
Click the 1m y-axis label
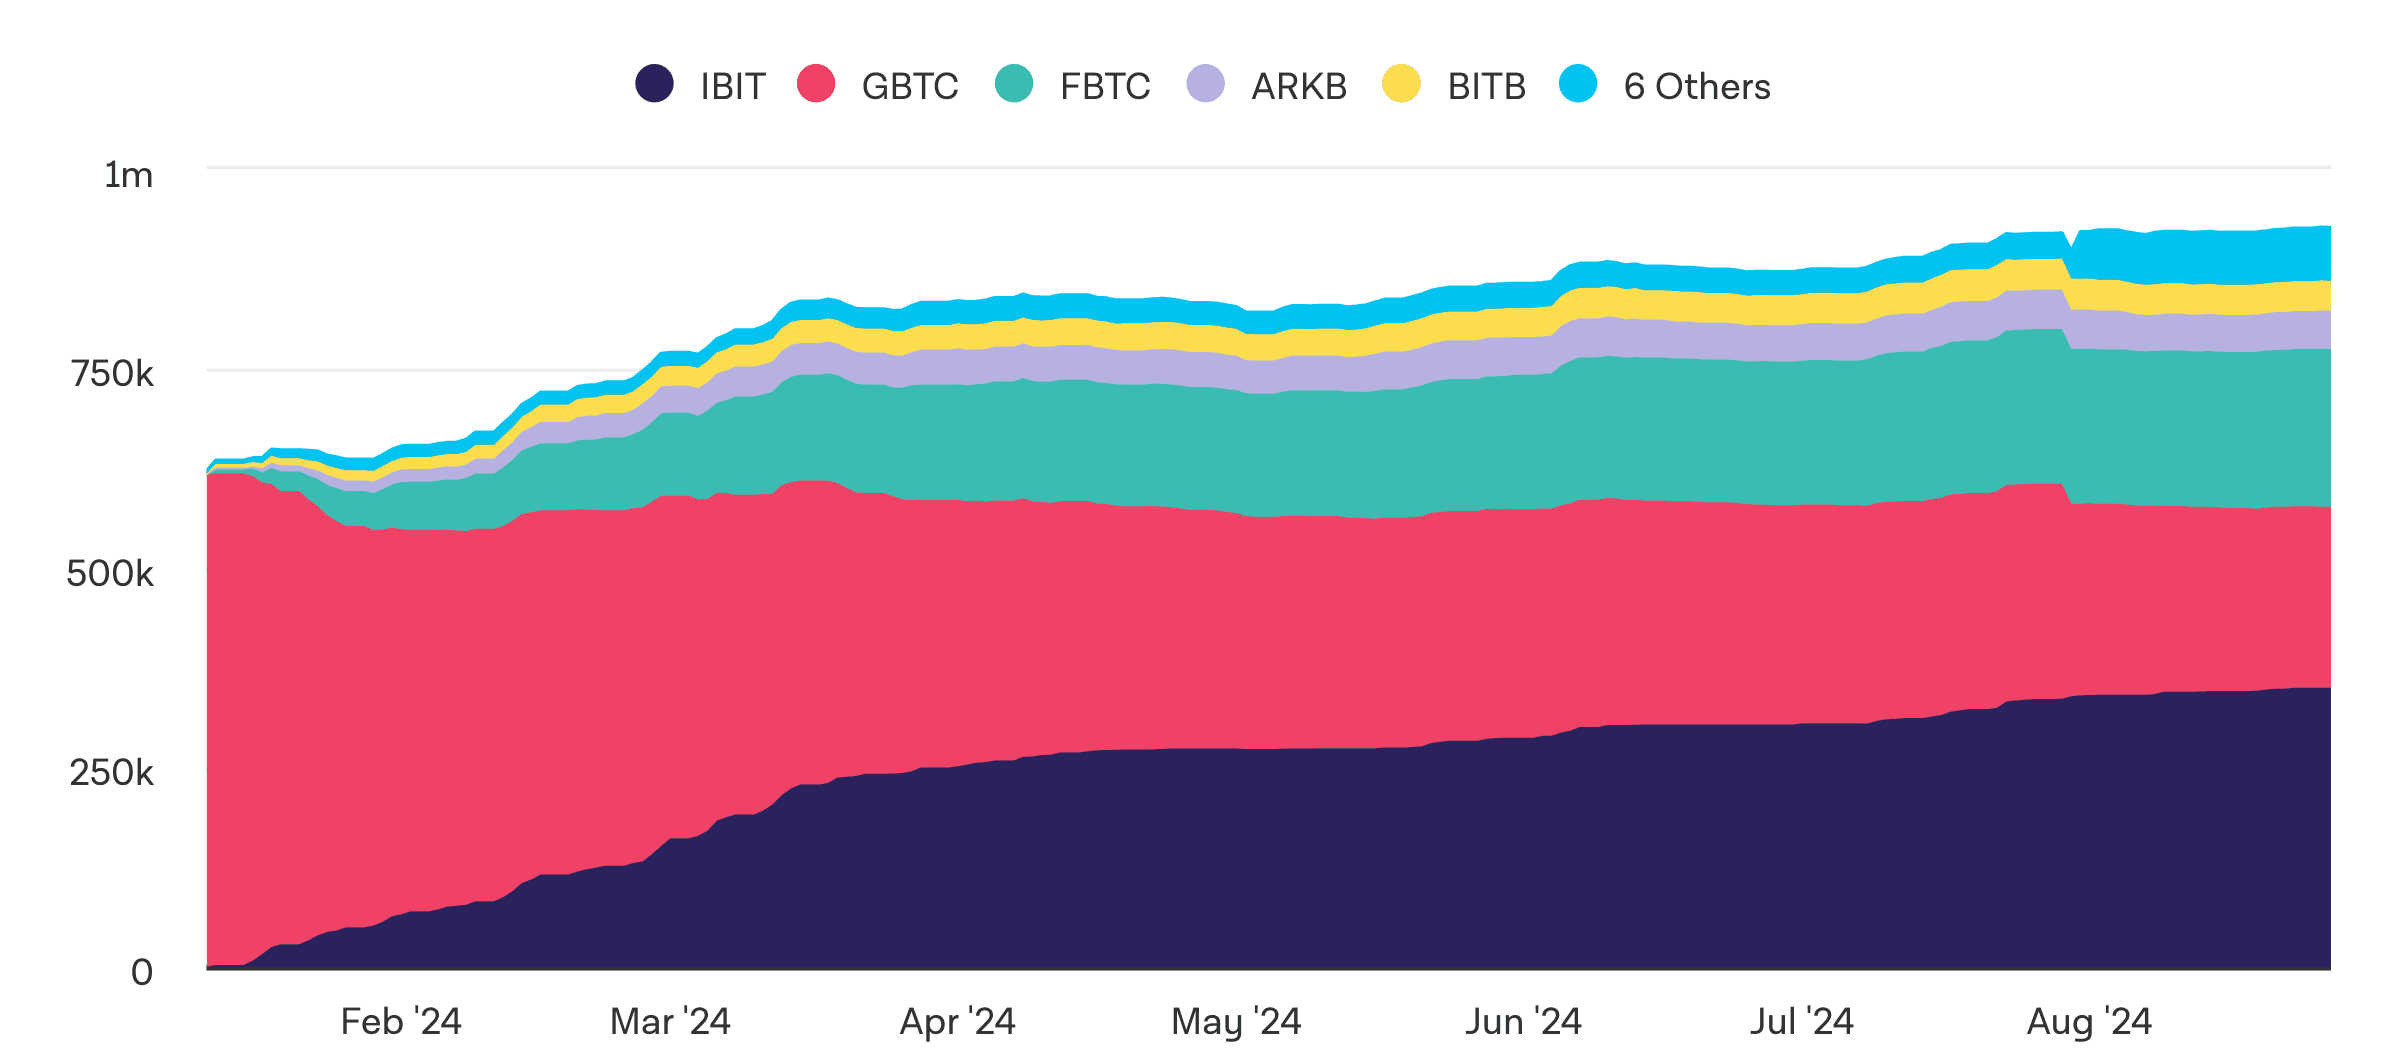click(129, 175)
